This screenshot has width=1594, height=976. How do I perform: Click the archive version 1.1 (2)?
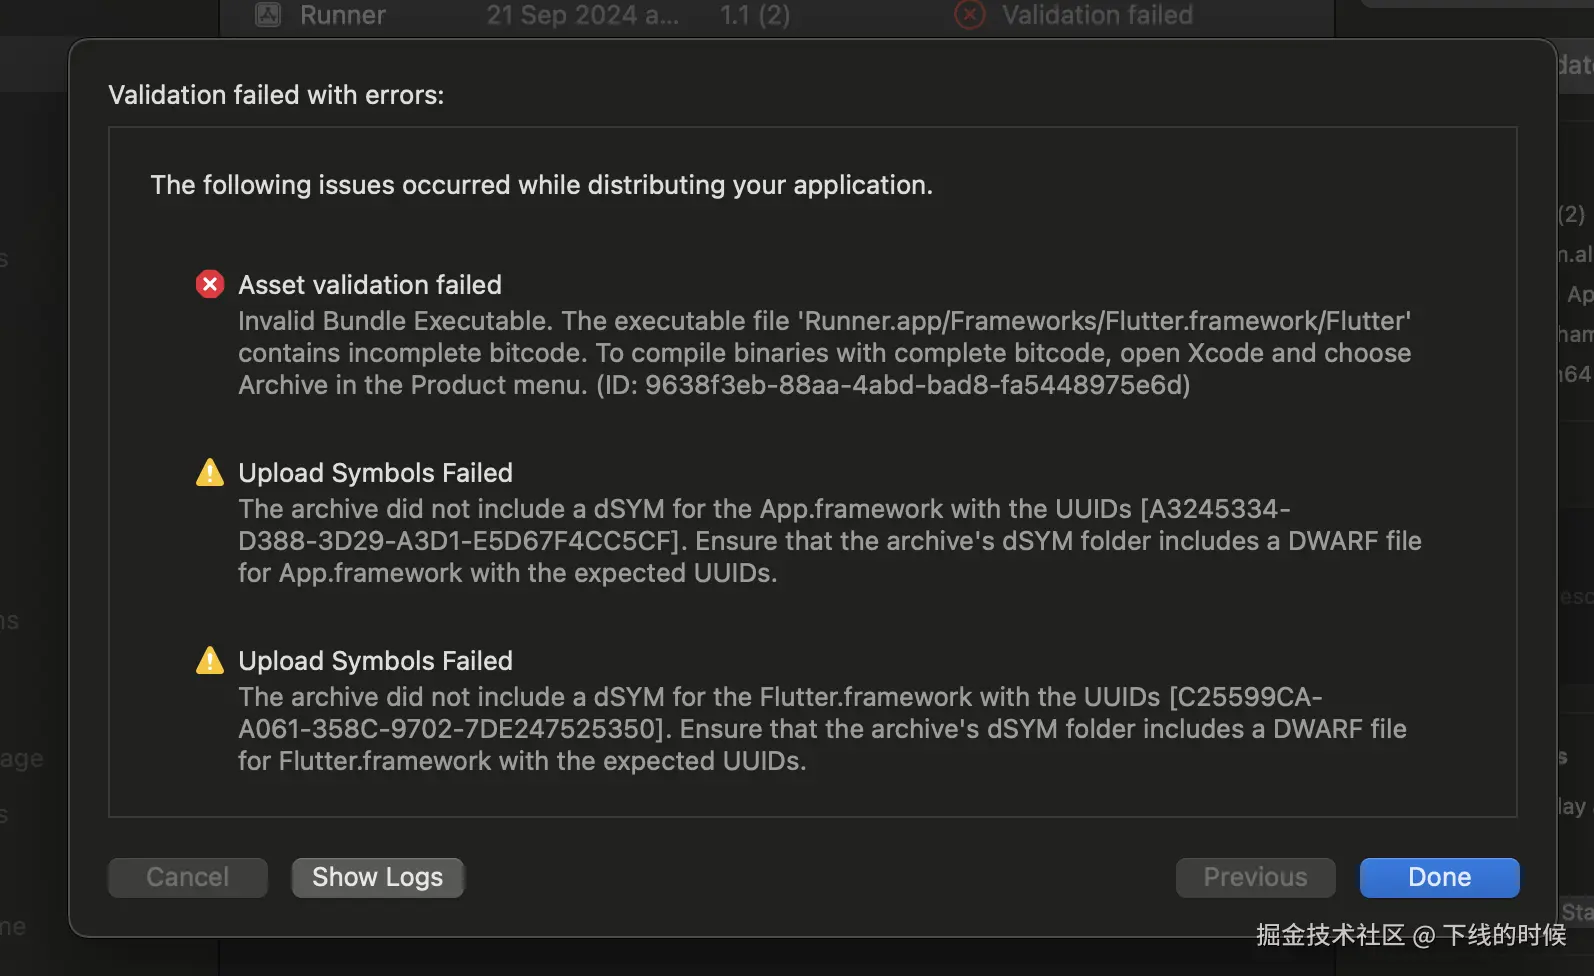(755, 15)
